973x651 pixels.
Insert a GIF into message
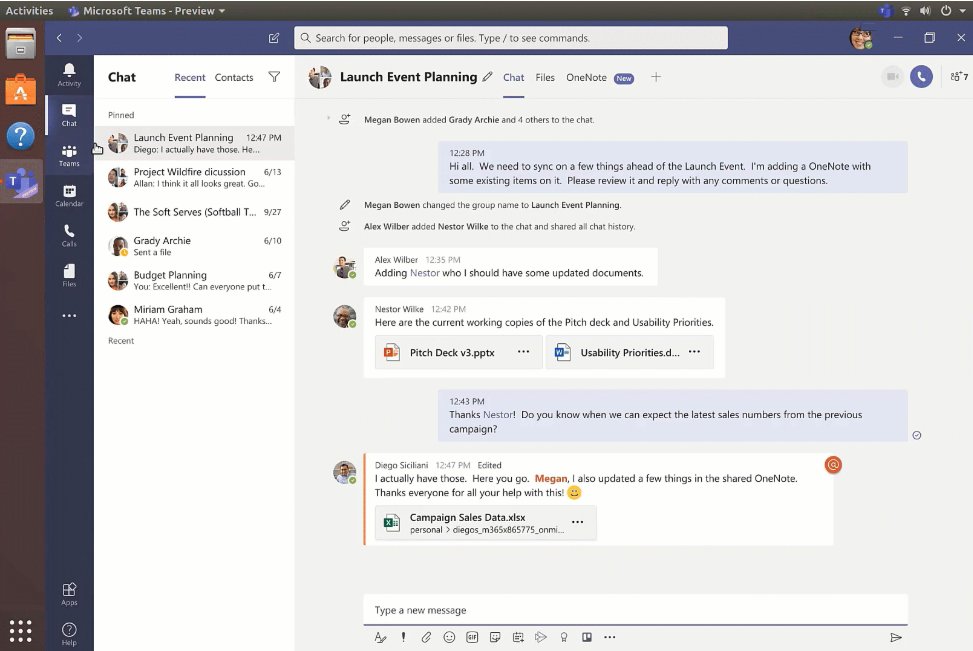[472, 637]
